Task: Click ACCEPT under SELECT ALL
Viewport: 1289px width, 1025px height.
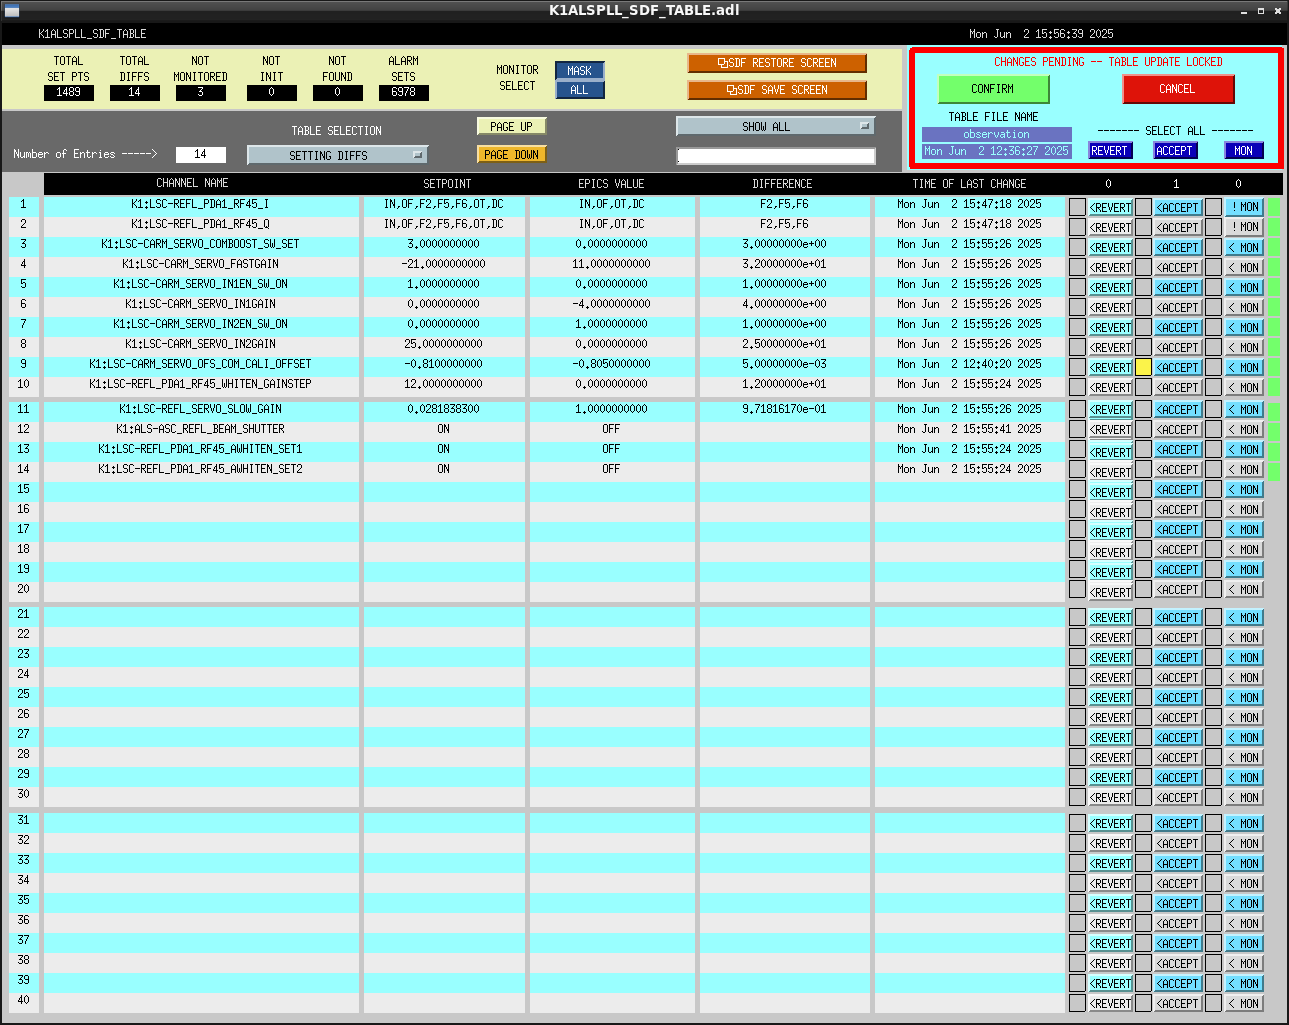Action: 1175,151
